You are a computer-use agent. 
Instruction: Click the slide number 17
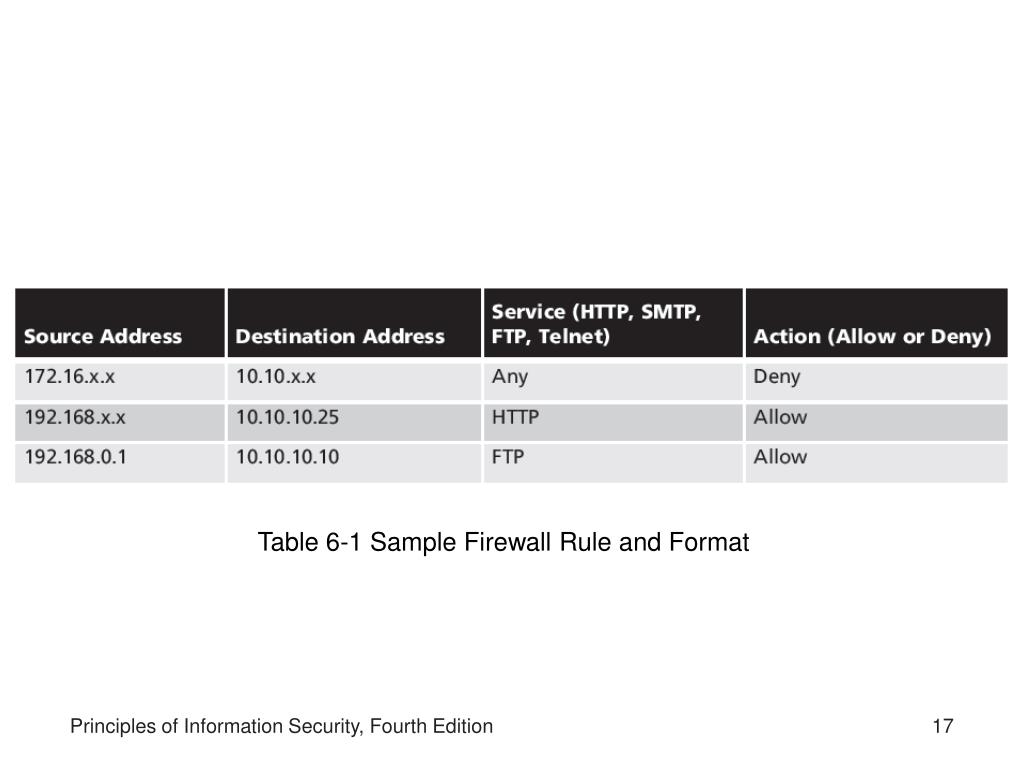click(942, 726)
